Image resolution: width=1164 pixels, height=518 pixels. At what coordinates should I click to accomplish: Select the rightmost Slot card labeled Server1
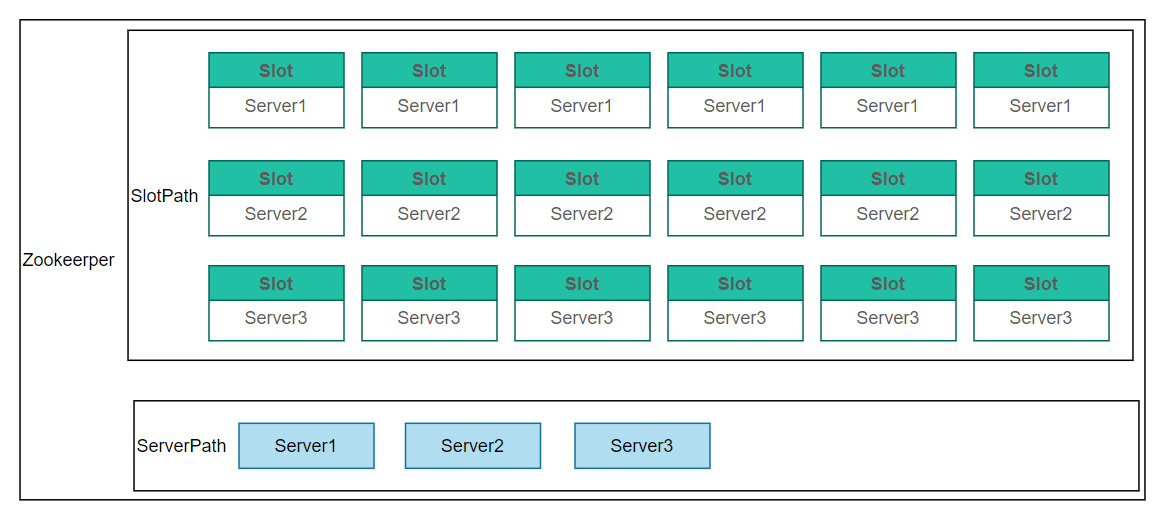1041,90
